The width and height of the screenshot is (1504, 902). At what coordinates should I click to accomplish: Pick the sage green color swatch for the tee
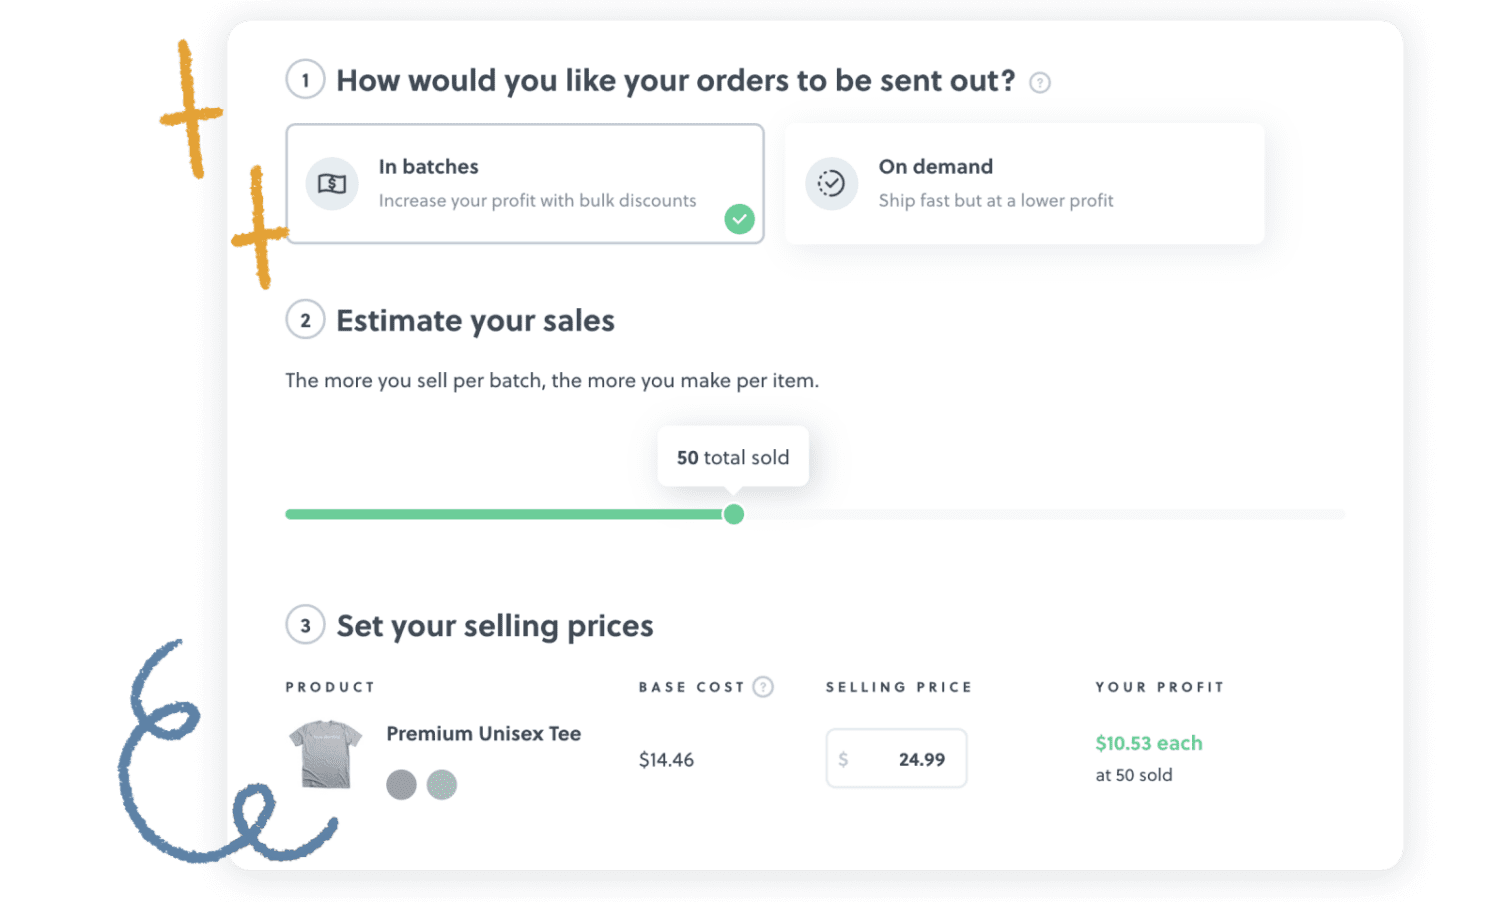tap(442, 785)
